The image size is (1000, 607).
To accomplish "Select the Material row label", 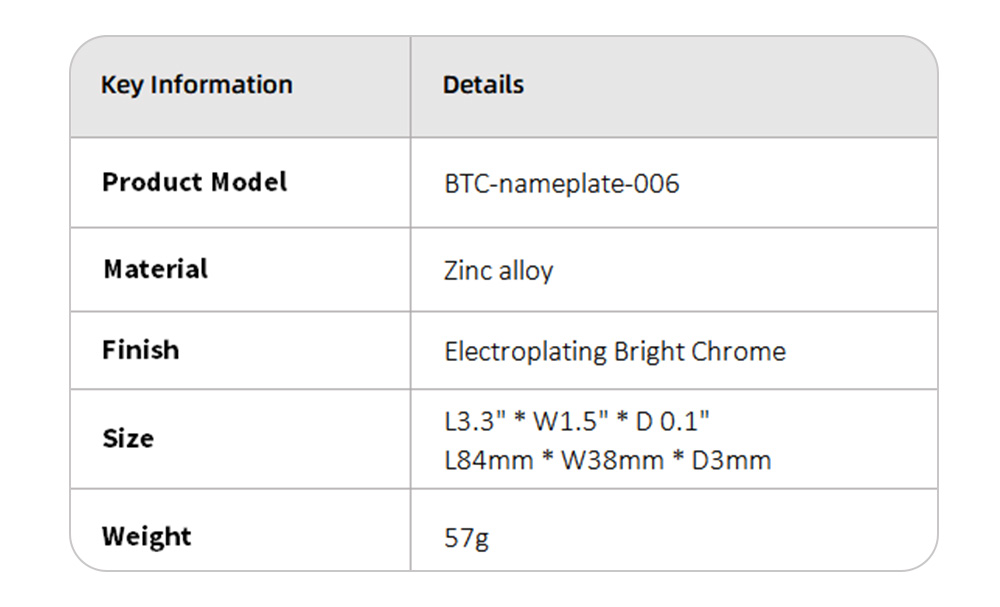I will (155, 269).
